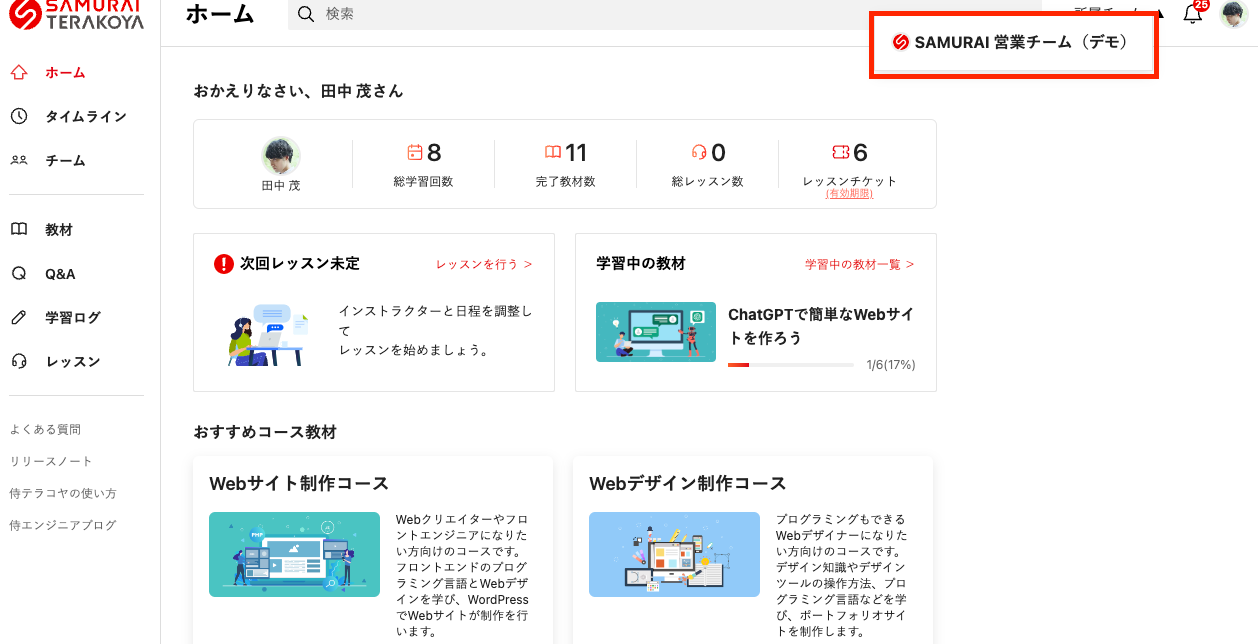Click the ホーム house icon in sidebar
The image size is (1258, 644).
(19, 73)
